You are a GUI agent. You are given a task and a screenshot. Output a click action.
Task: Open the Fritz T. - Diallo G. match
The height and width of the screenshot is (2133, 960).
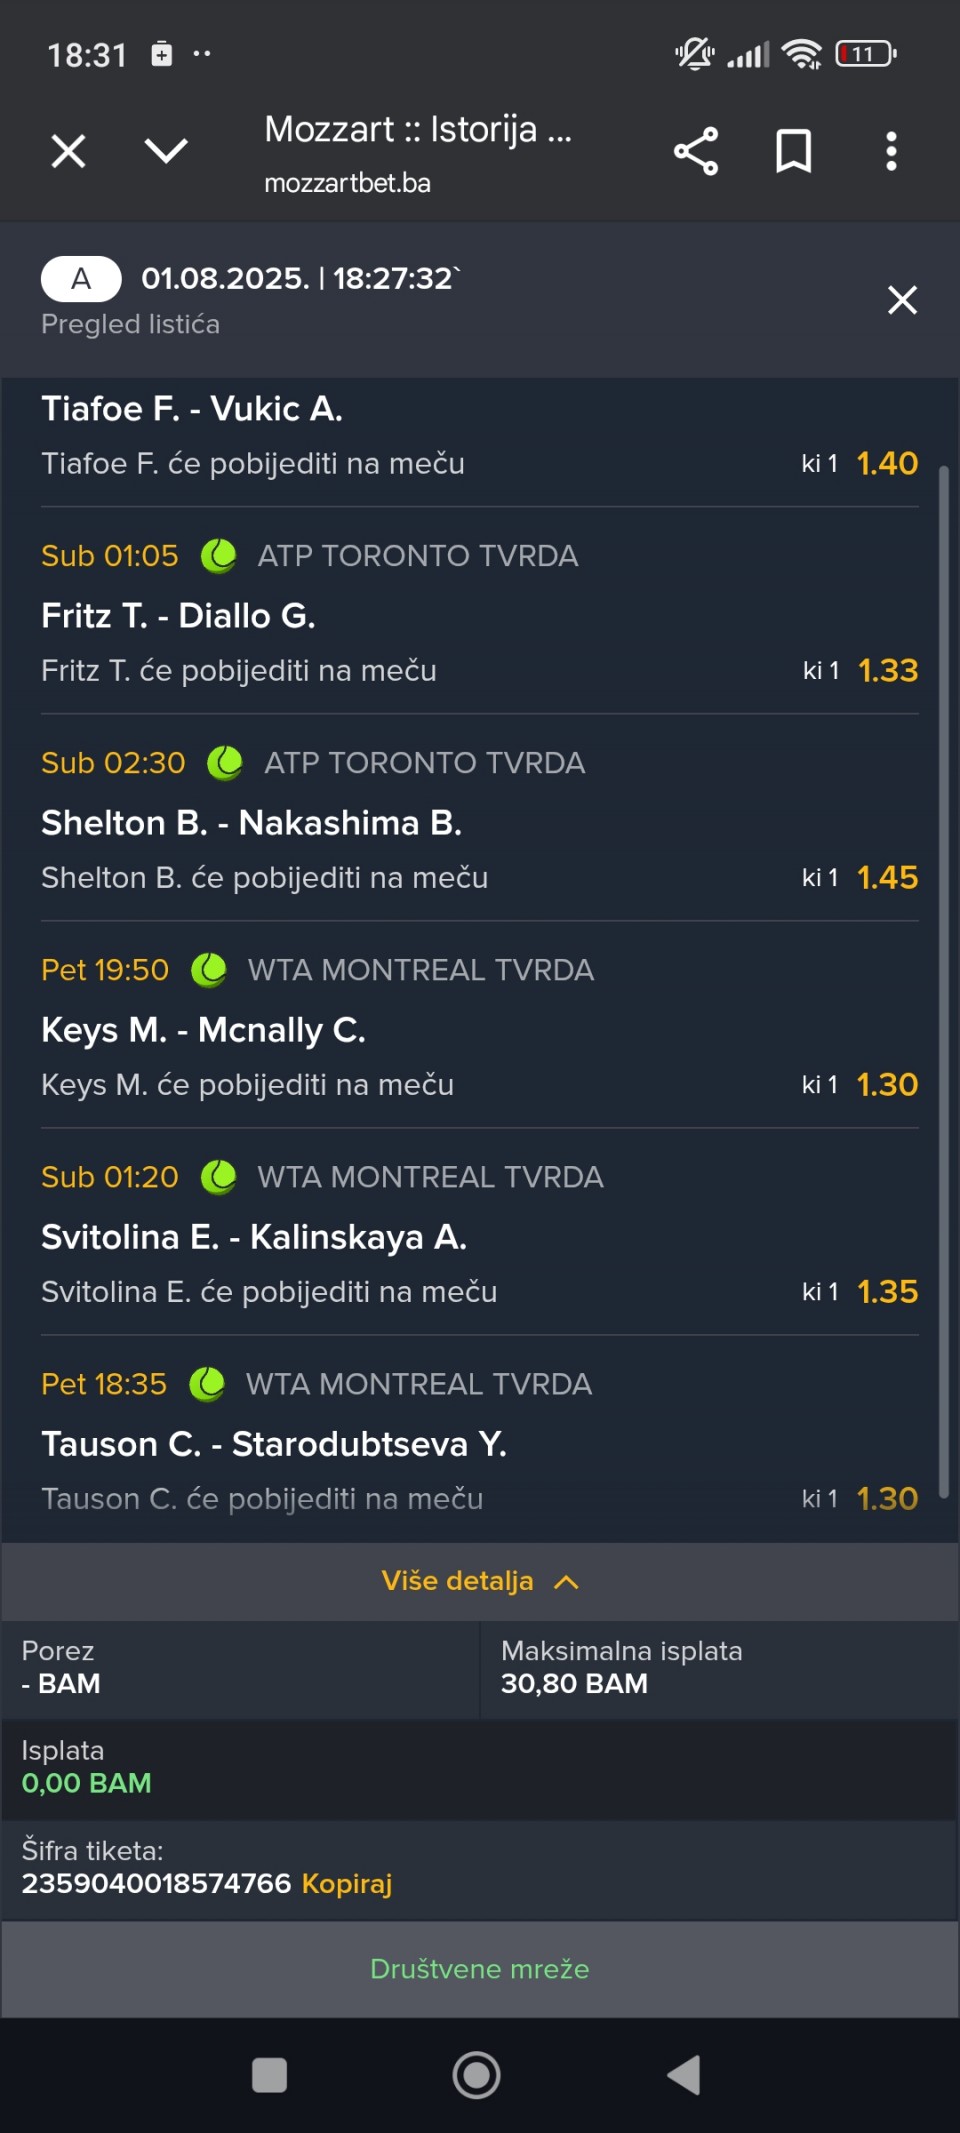point(178,615)
